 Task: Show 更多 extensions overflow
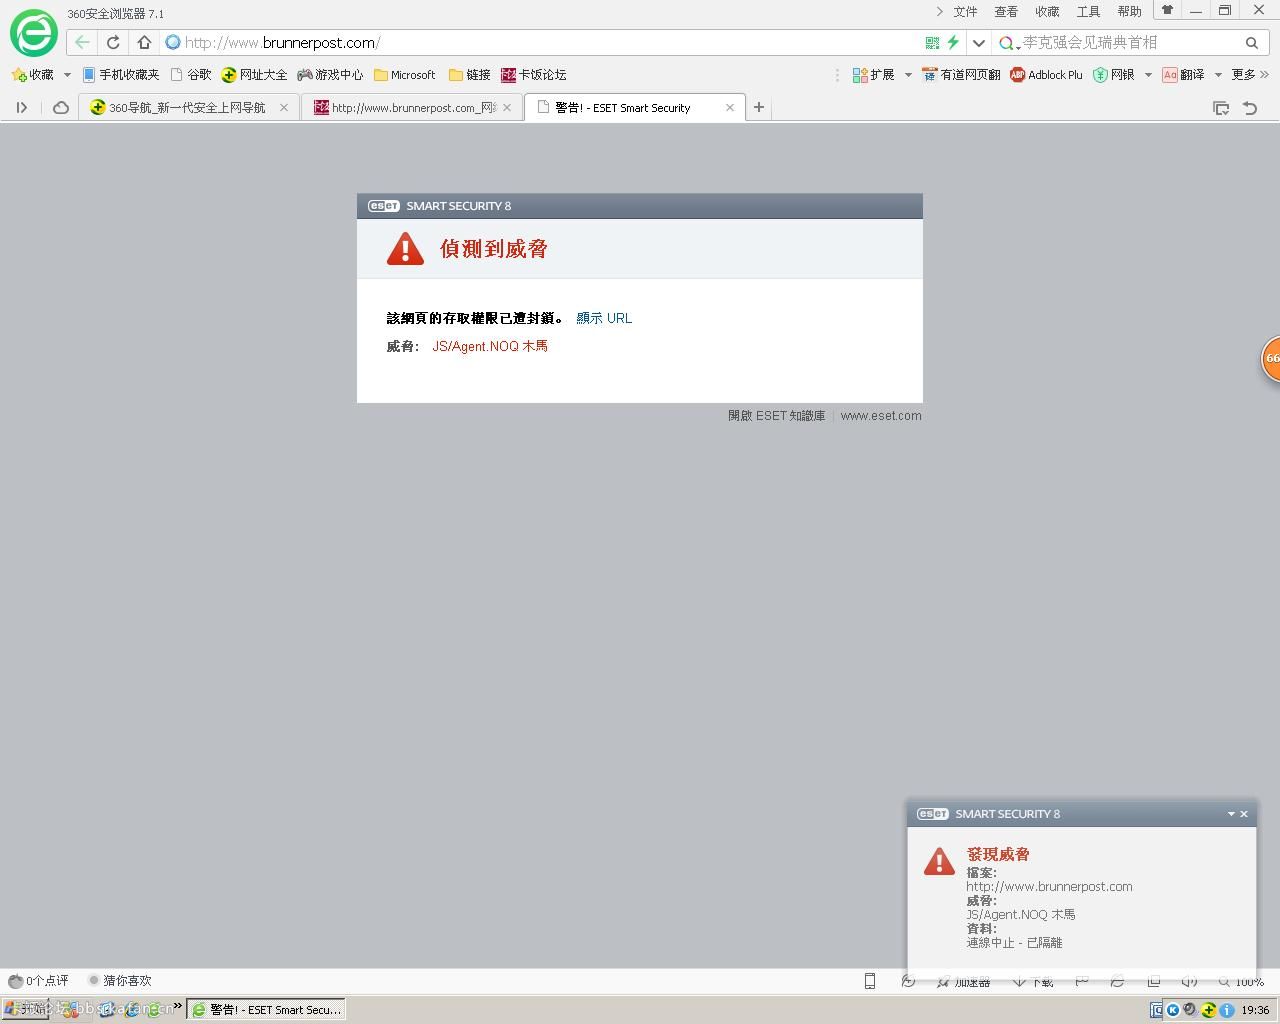coord(1250,75)
